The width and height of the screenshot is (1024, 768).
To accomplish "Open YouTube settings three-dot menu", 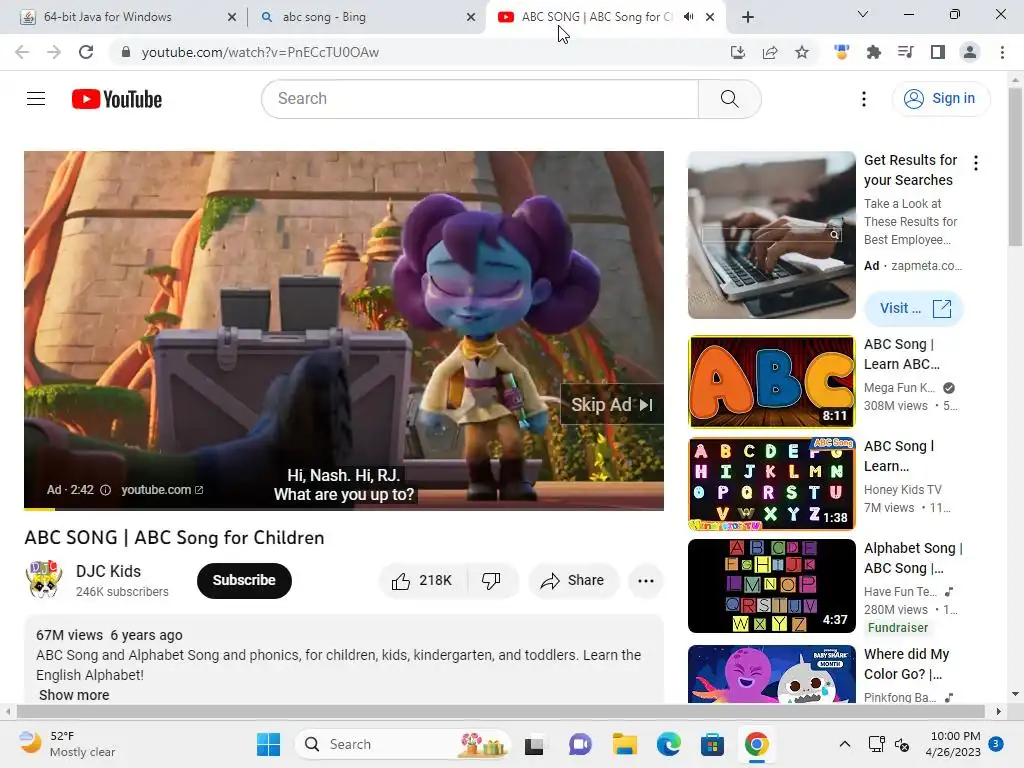I will click(x=863, y=99).
